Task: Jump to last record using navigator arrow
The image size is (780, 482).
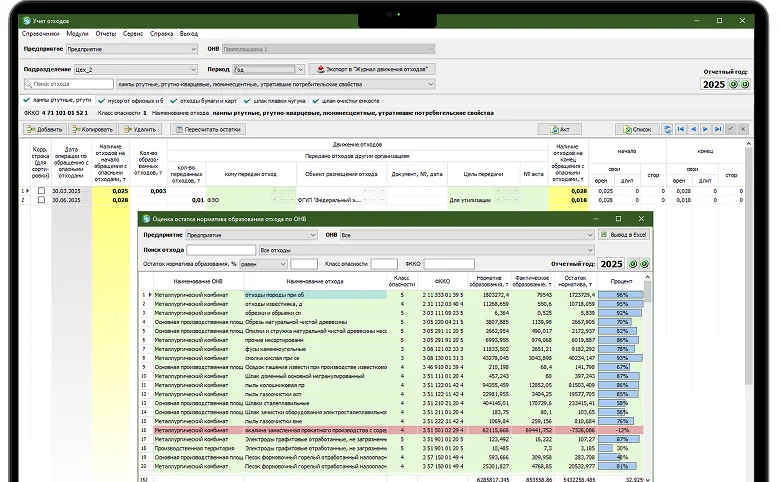Action: [x=718, y=129]
